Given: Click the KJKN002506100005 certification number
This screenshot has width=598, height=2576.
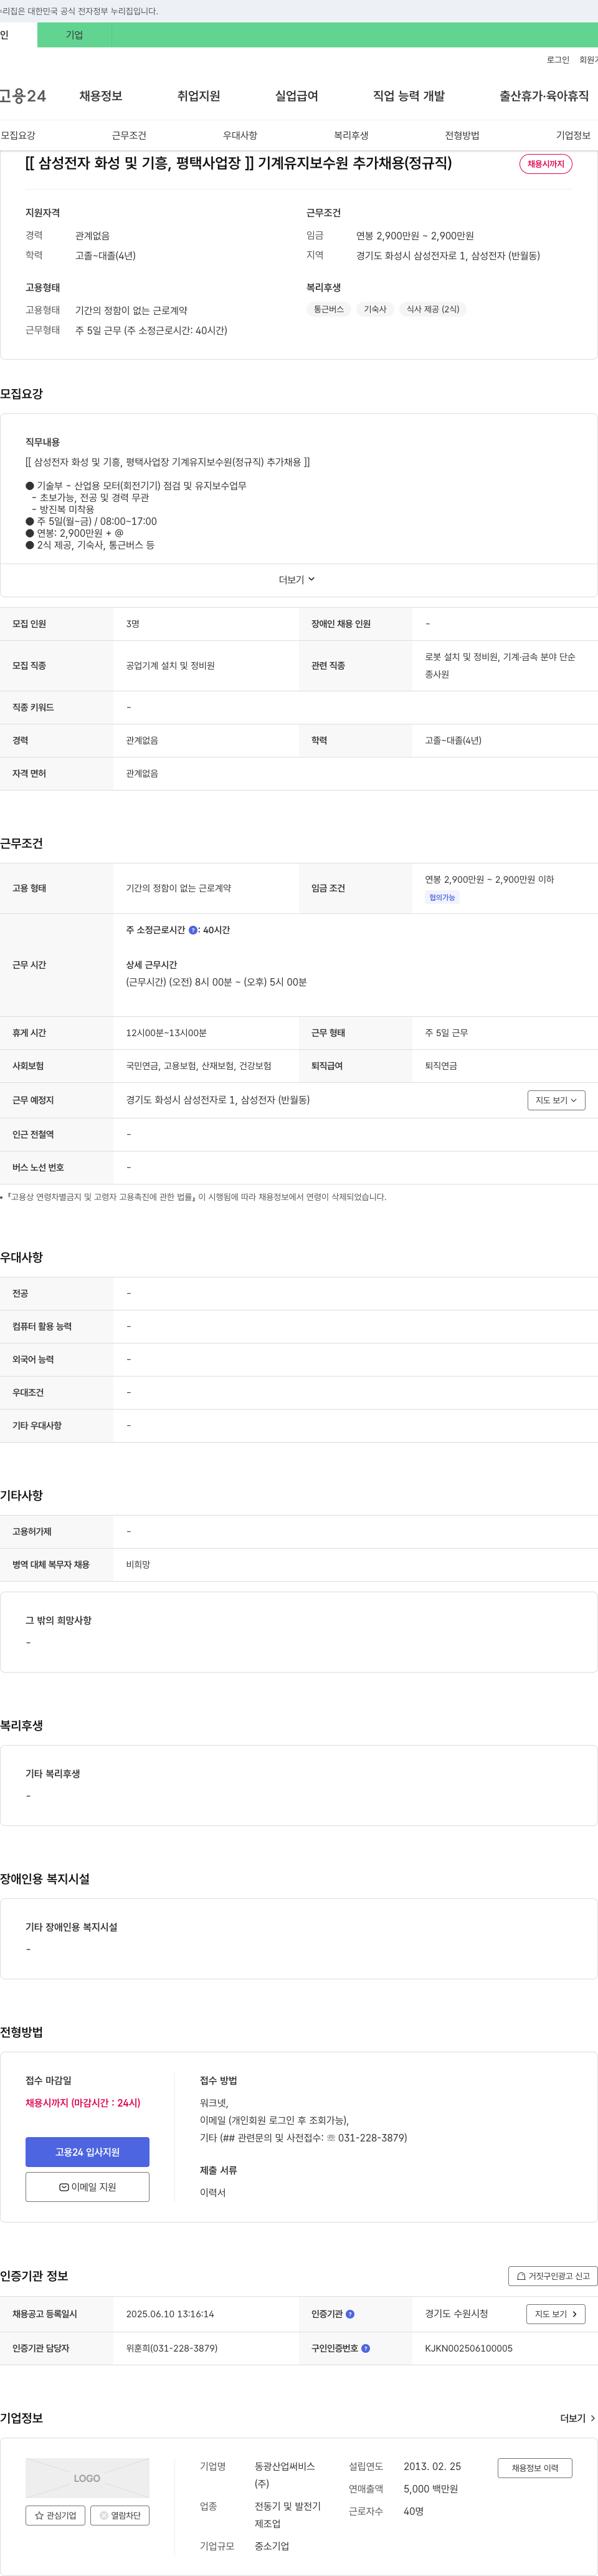Looking at the screenshot, I should point(469,2348).
